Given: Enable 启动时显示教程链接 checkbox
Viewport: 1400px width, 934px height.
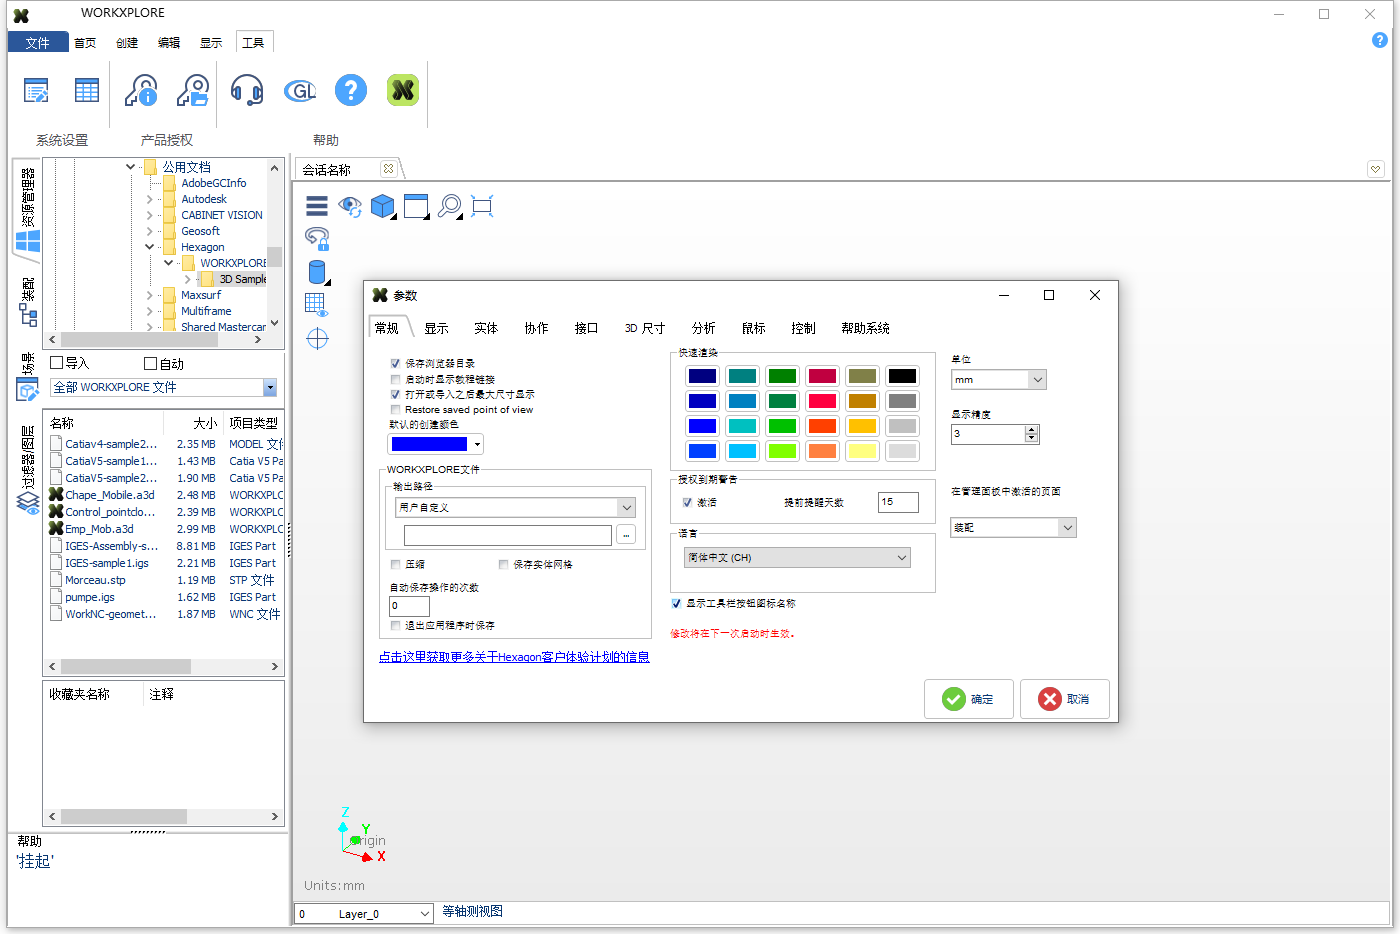Looking at the screenshot, I should (x=395, y=380).
